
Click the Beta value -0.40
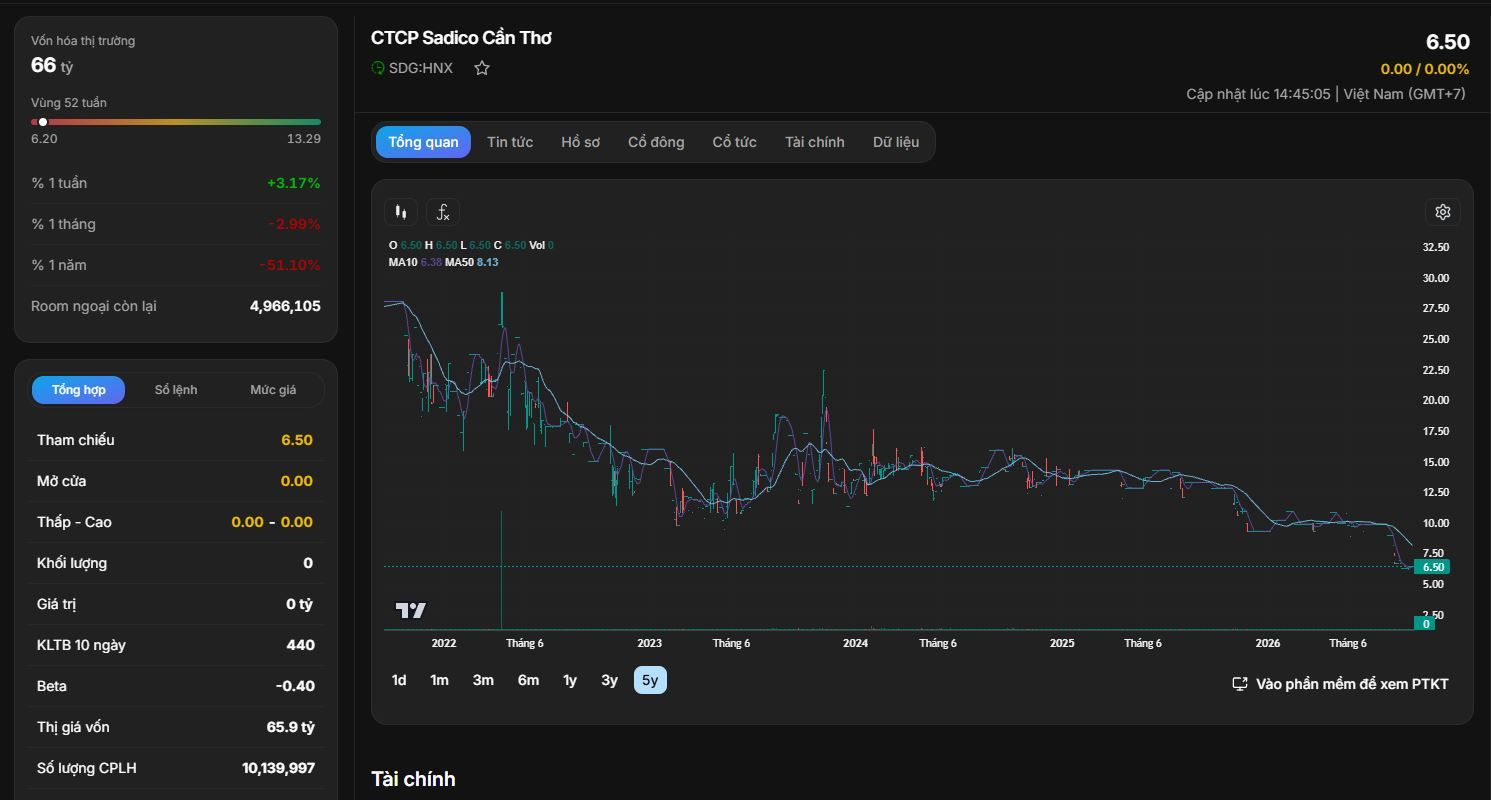(295, 686)
